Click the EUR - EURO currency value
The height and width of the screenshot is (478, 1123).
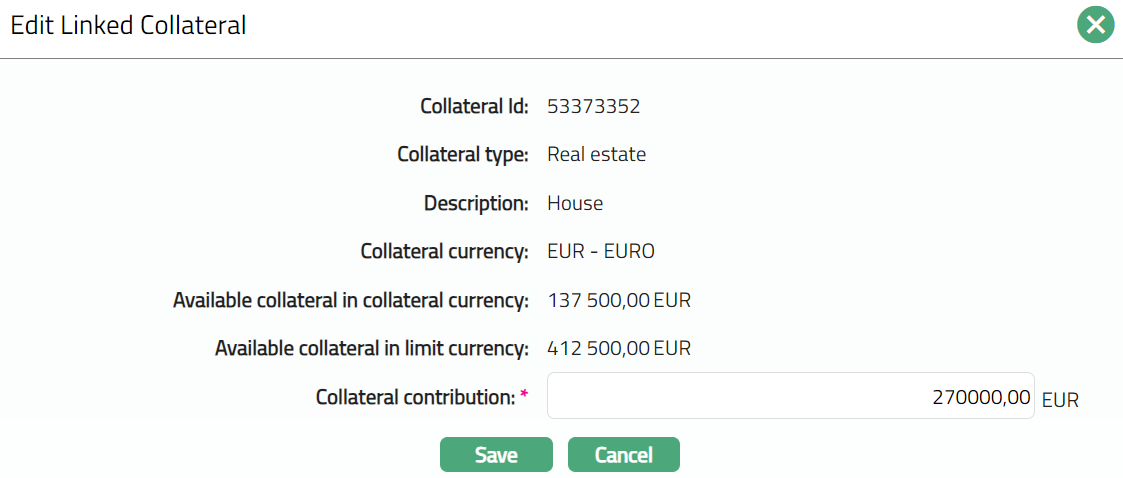coord(601,252)
